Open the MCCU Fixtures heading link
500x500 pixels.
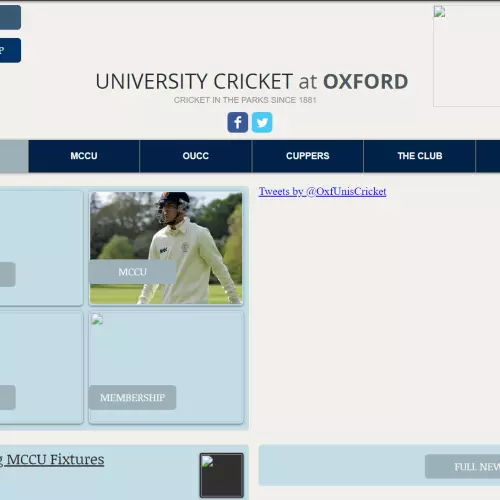[52, 460]
